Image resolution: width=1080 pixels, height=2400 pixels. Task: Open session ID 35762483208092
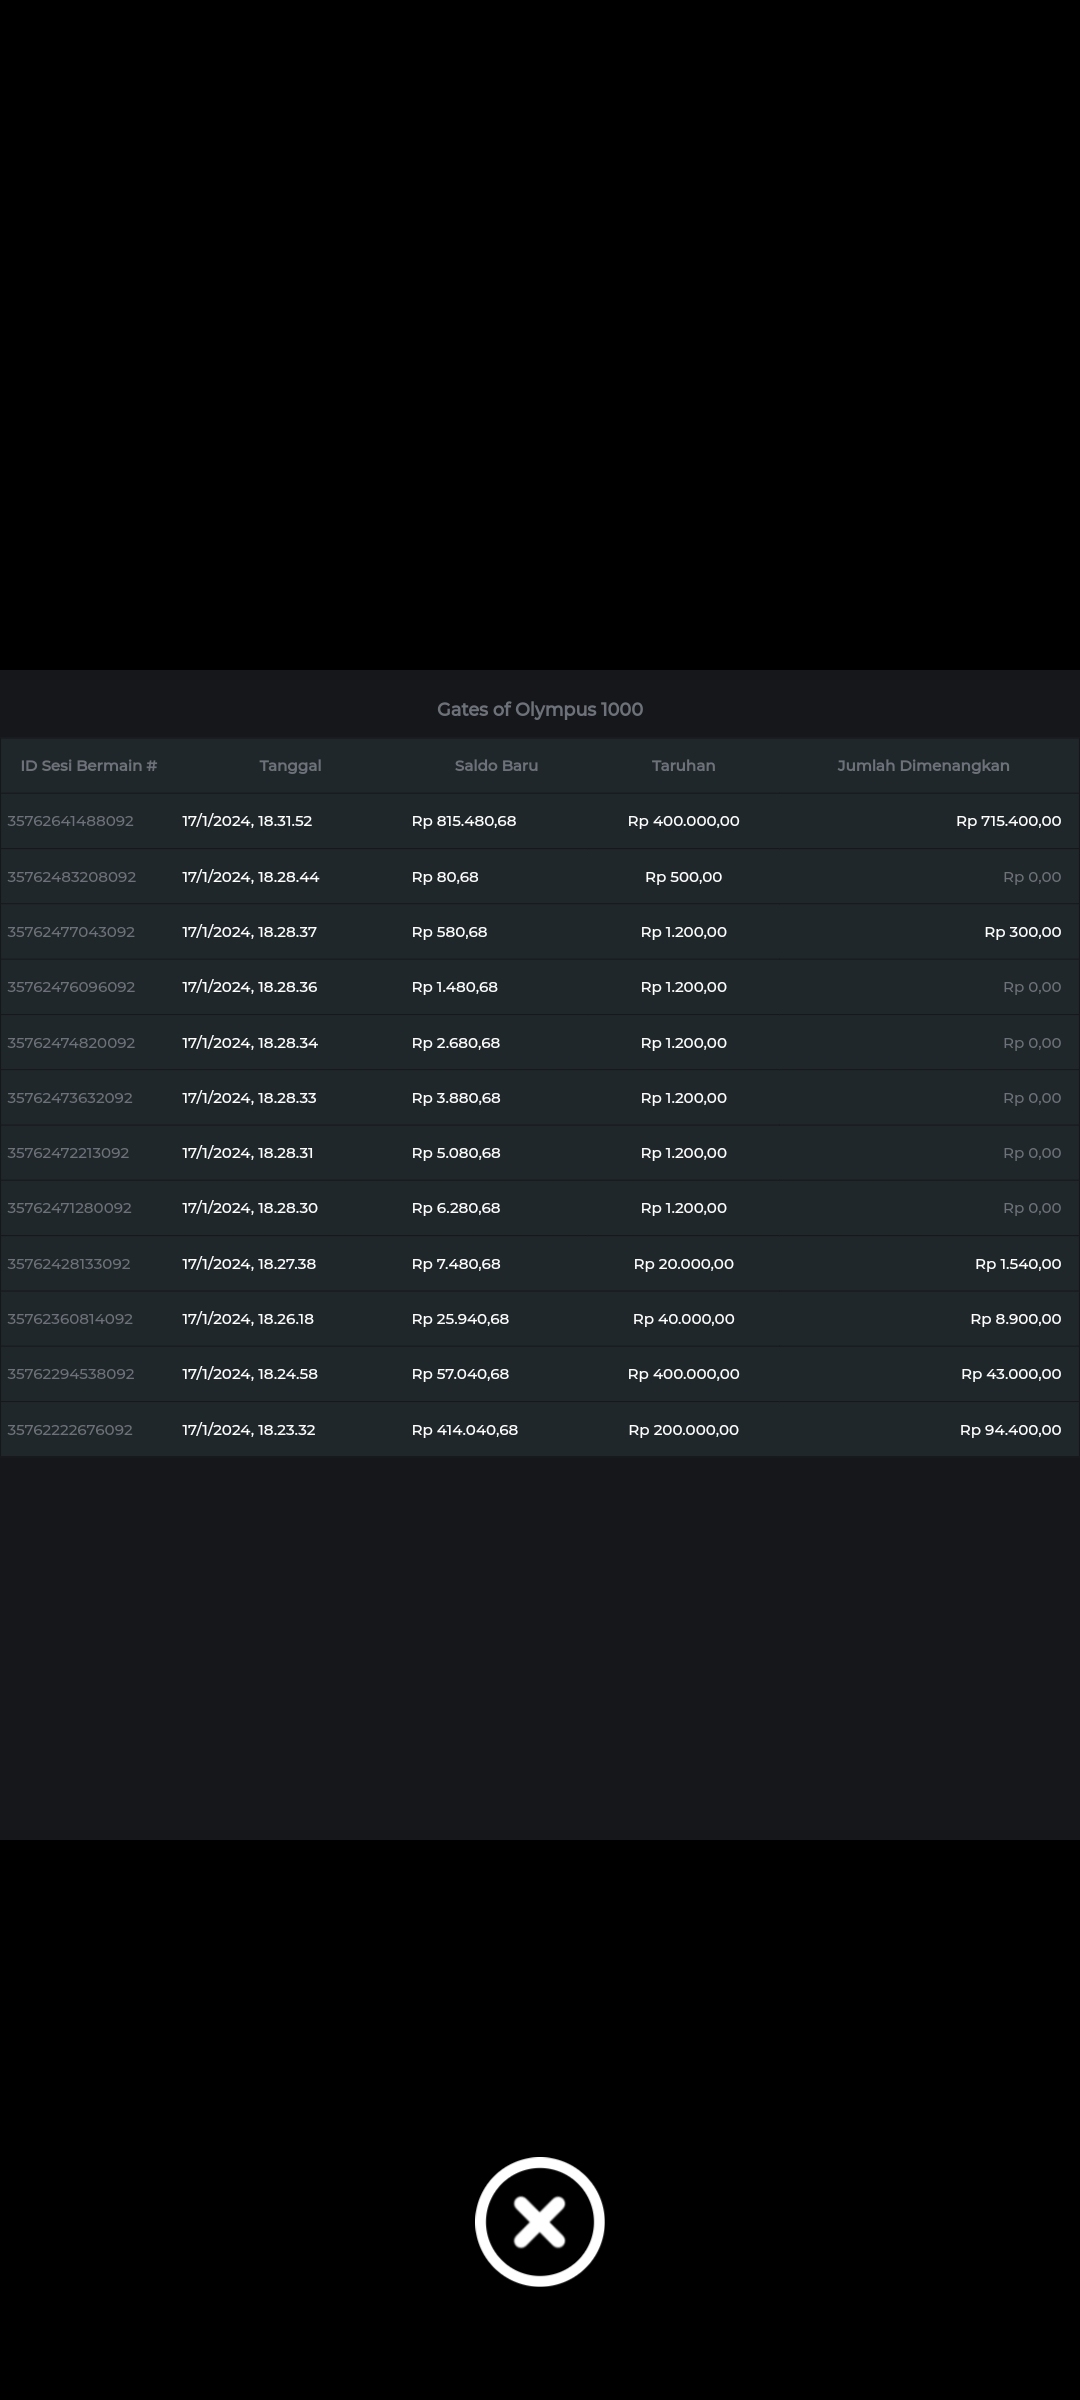72,877
